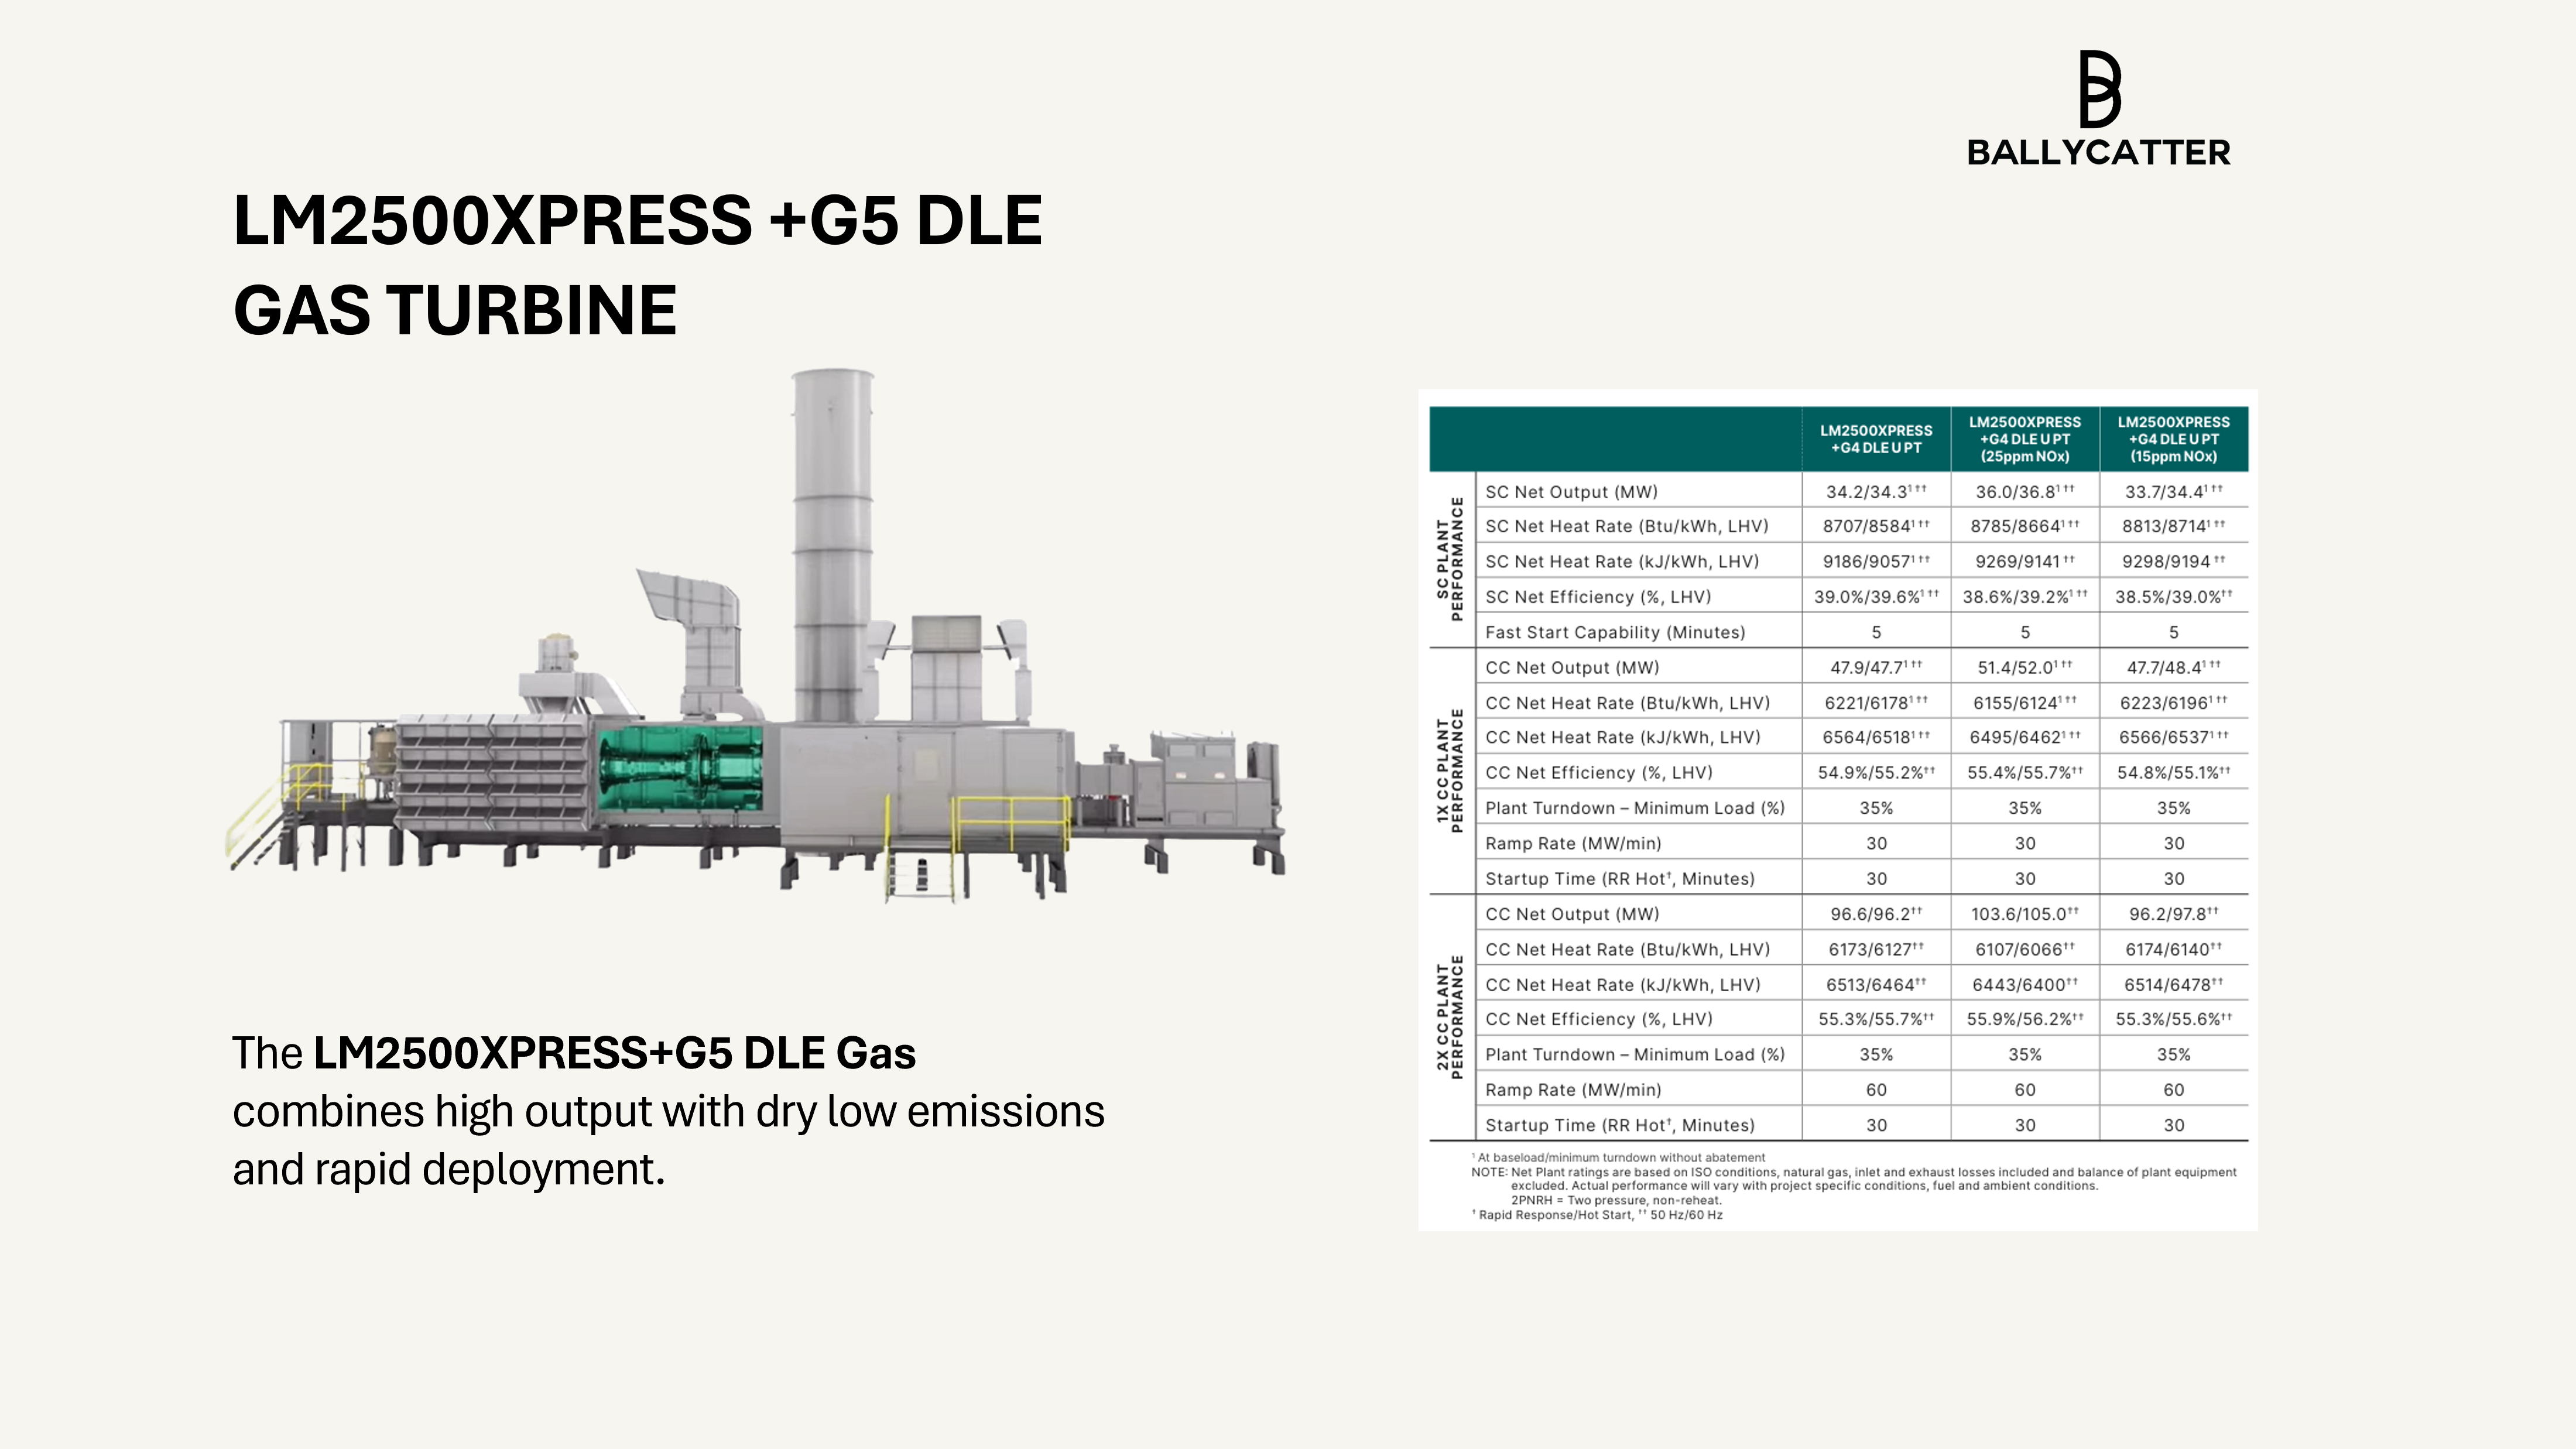Click the cell value '8785/8664'
This screenshot has height=1449, width=2576.
pyautogui.click(x=2025, y=526)
